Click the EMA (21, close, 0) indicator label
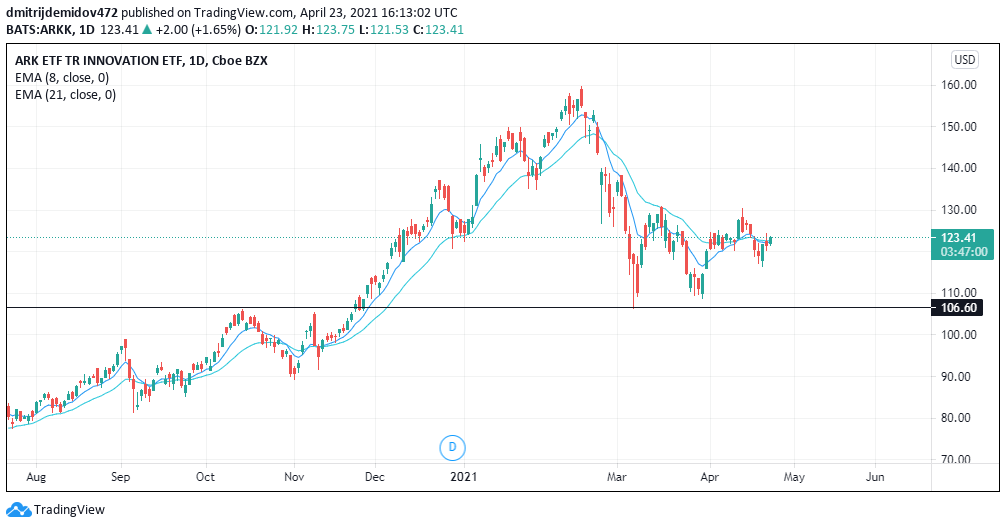The width and height of the screenshot is (1006, 528). coord(65,95)
